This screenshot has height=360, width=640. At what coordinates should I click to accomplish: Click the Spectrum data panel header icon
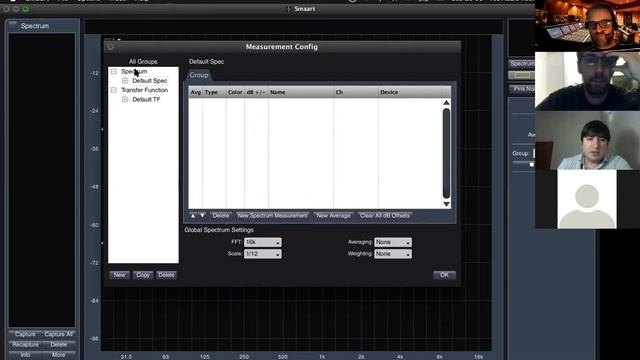pyautogui.click(x=13, y=24)
